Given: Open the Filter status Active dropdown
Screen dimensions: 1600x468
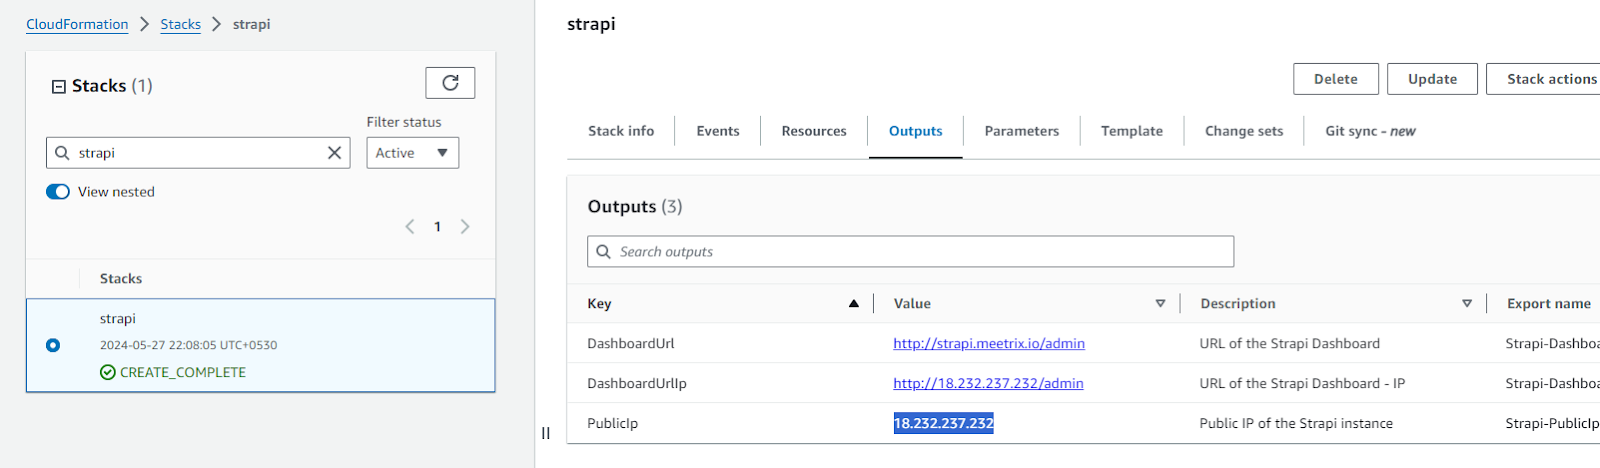Looking at the screenshot, I should (412, 153).
